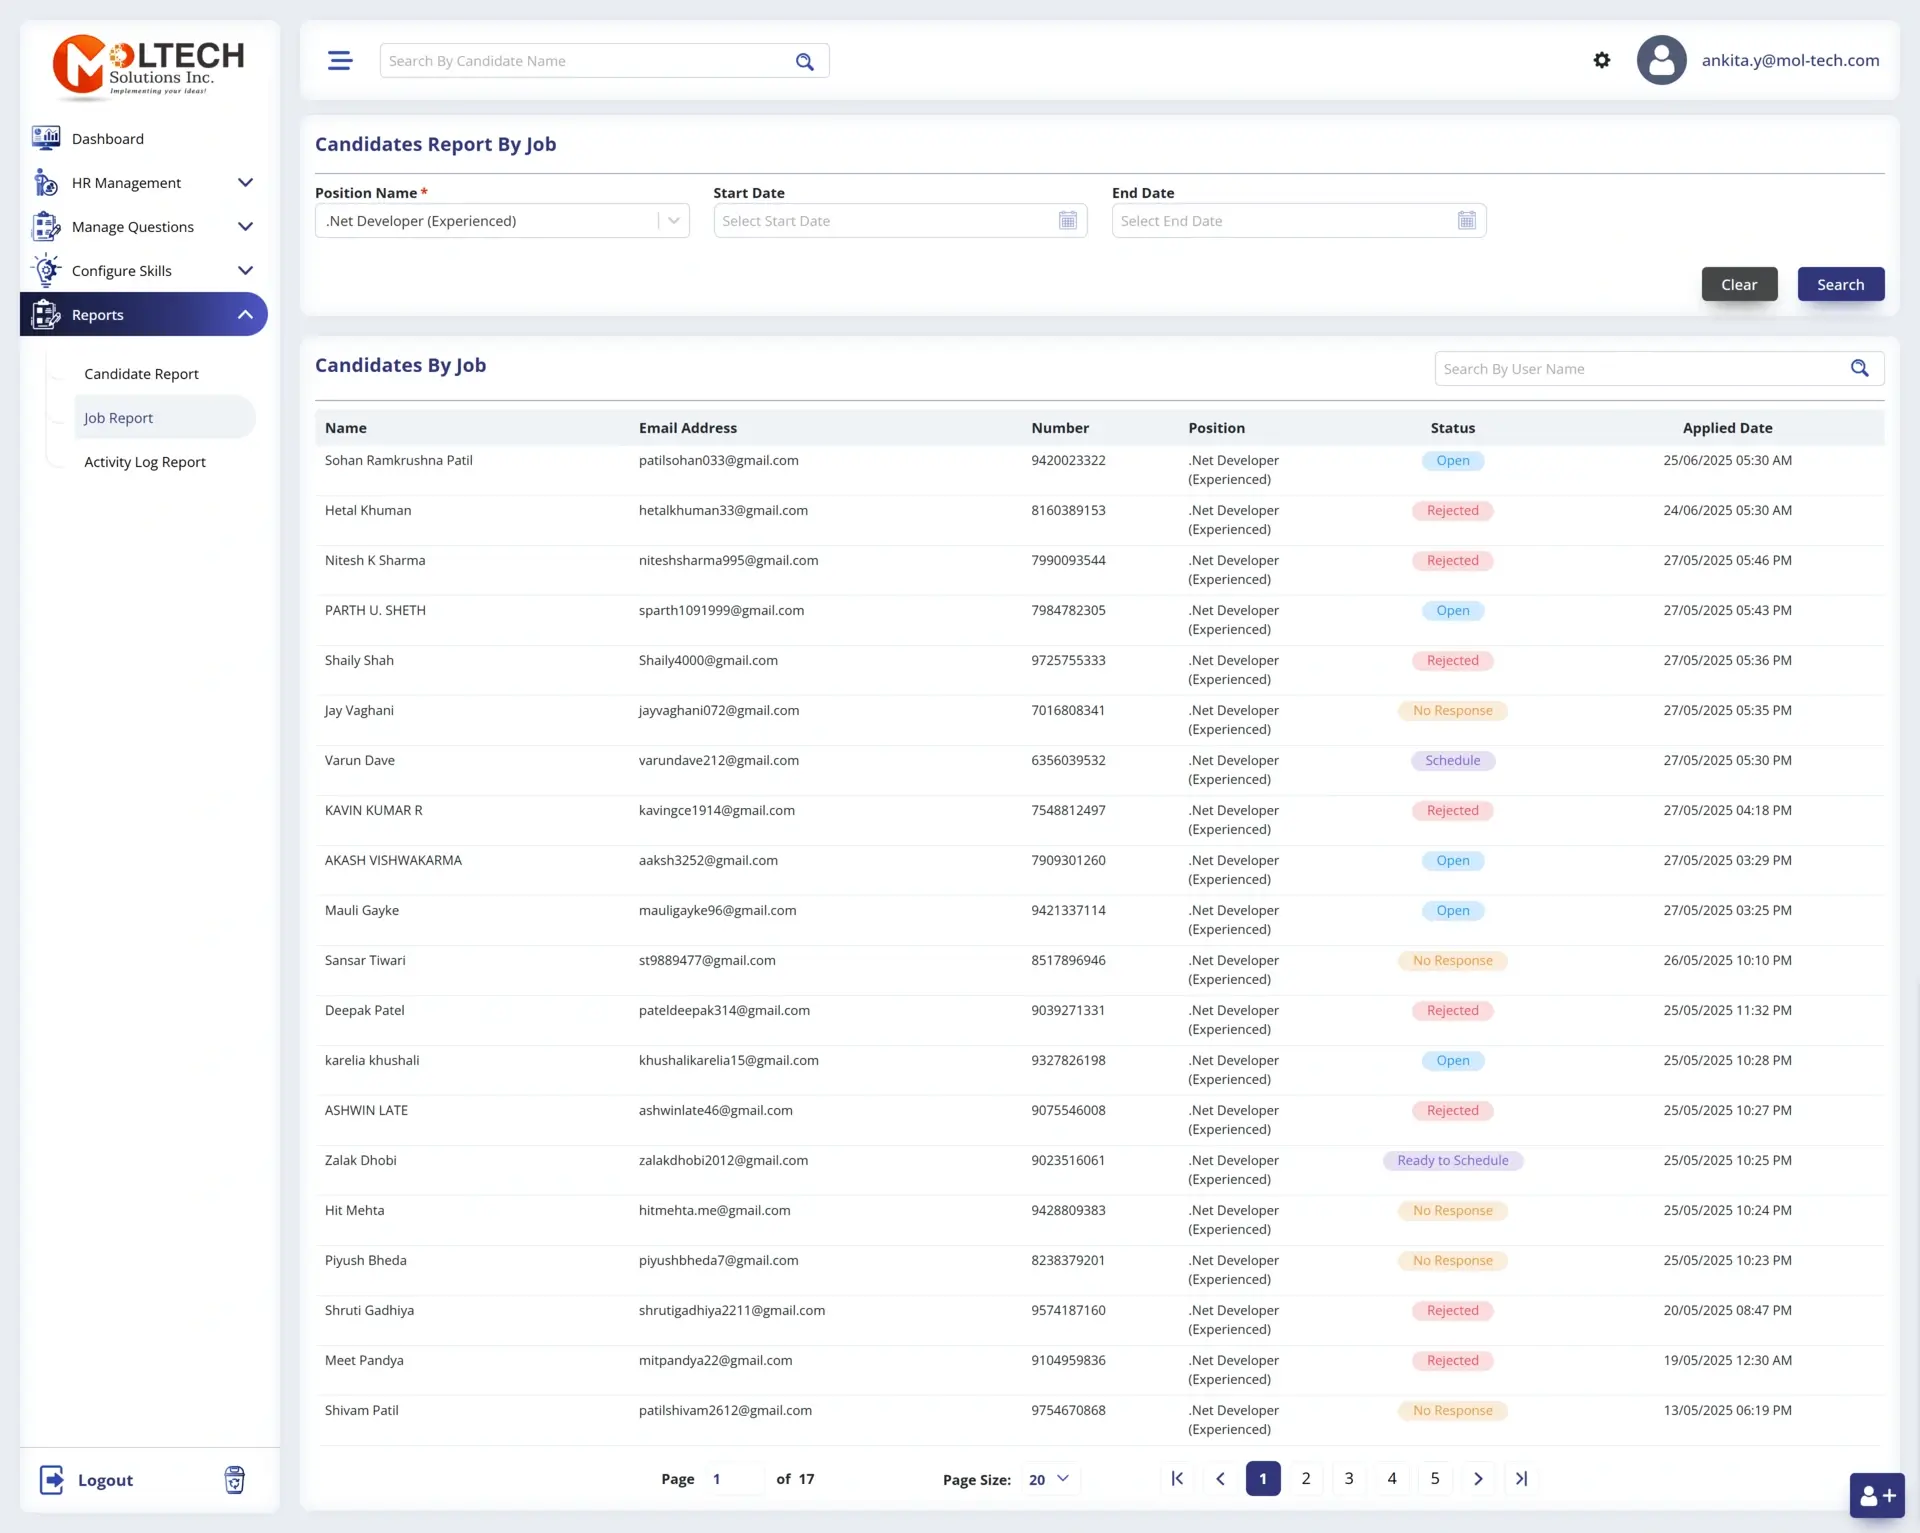Screen dimensions: 1920x1533
Task: Click the Reports clipboard icon
Action: pos(46,314)
